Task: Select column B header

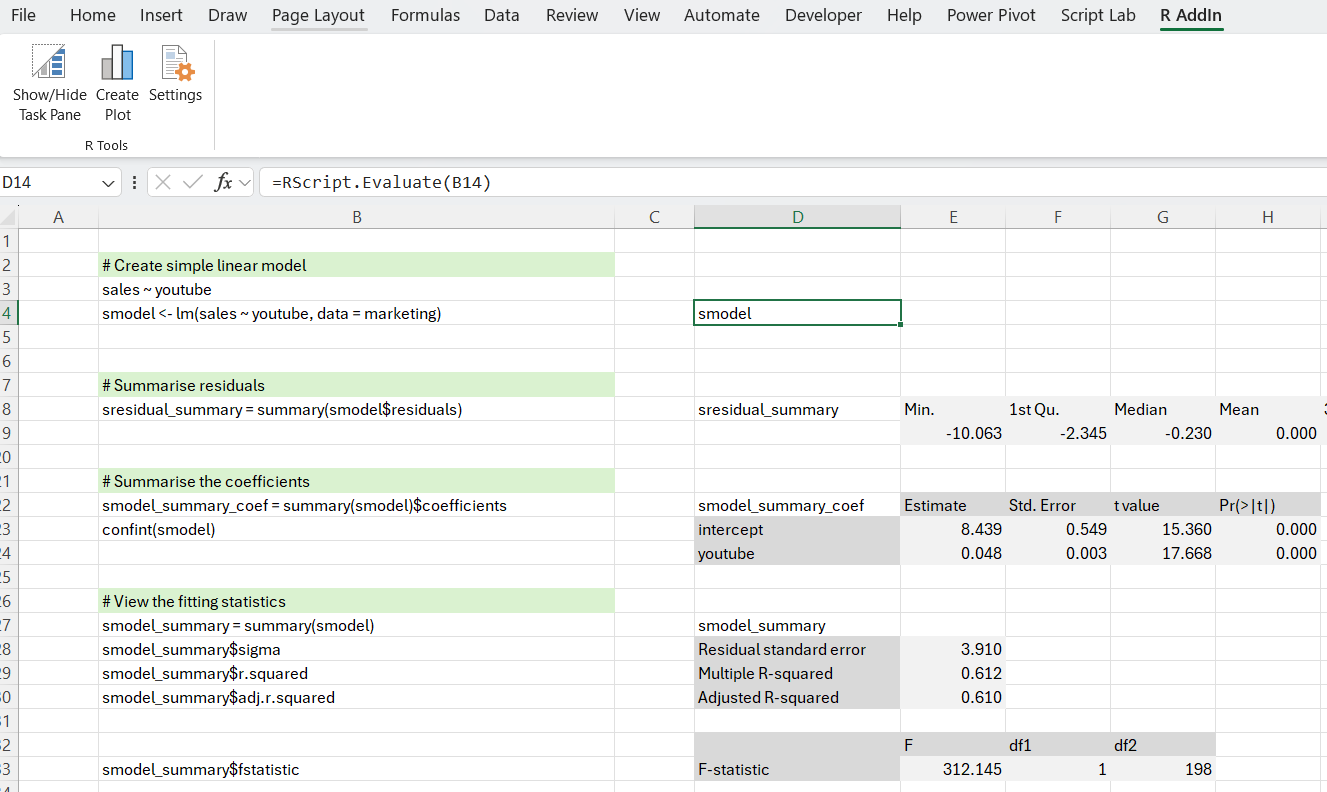Action: click(x=357, y=217)
